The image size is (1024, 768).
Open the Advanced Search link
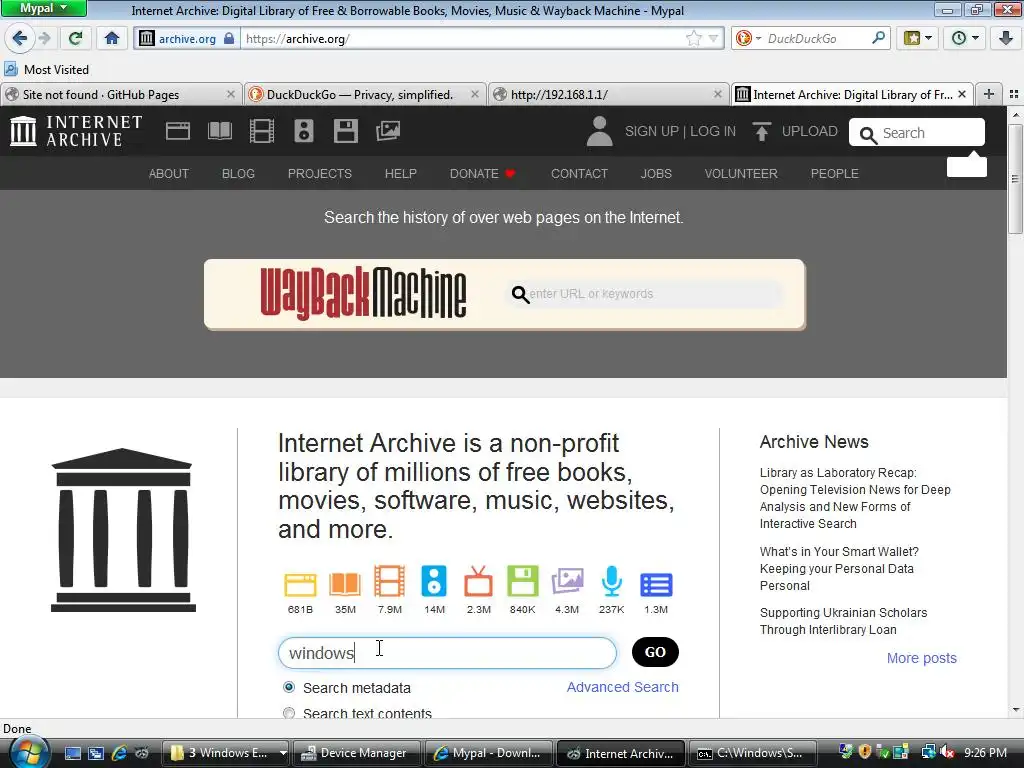pos(622,687)
